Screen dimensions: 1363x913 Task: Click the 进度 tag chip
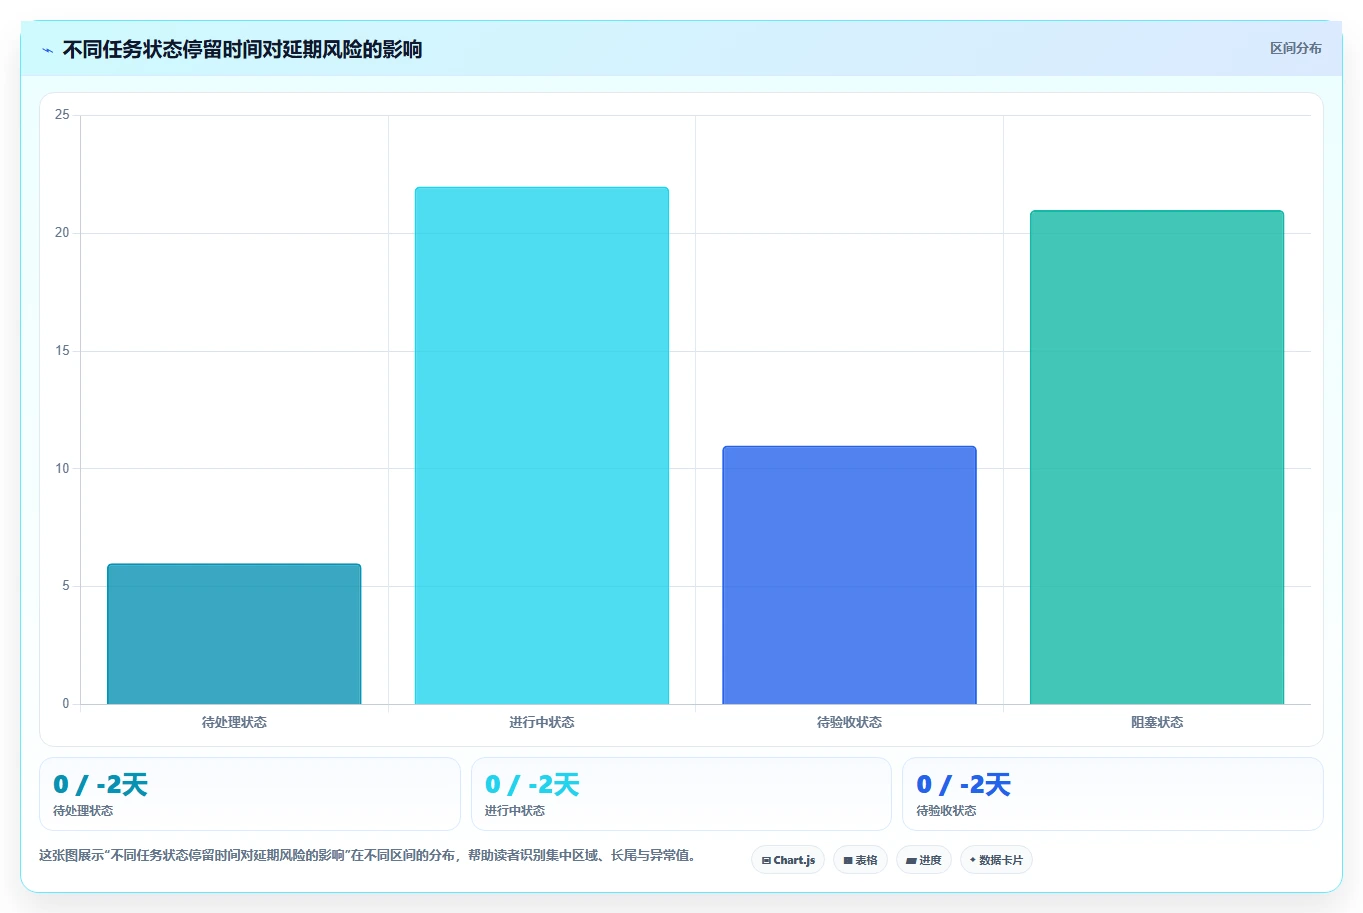point(924,860)
